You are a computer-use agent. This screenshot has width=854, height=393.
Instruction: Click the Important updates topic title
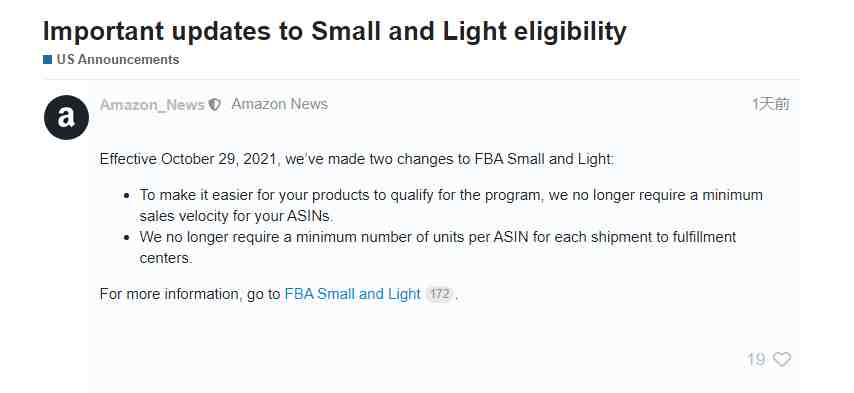coord(334,32)
